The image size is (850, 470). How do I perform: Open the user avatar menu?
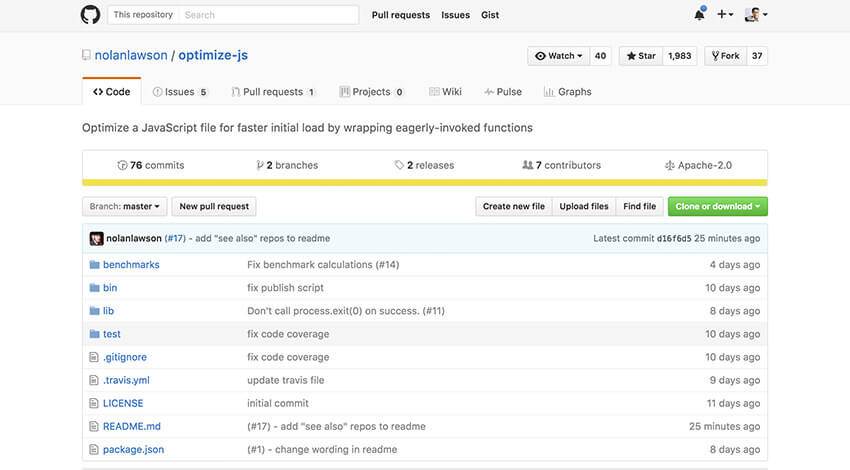pos(756,15)
